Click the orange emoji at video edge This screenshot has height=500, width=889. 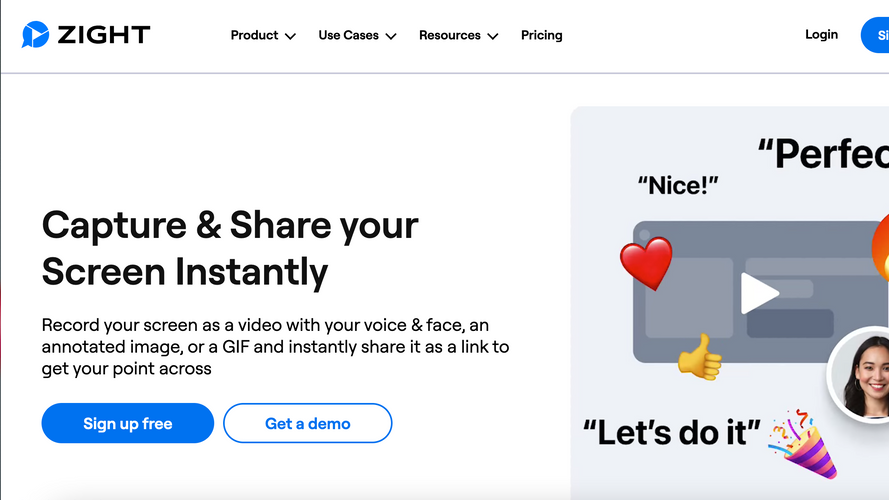click(880, 248)
